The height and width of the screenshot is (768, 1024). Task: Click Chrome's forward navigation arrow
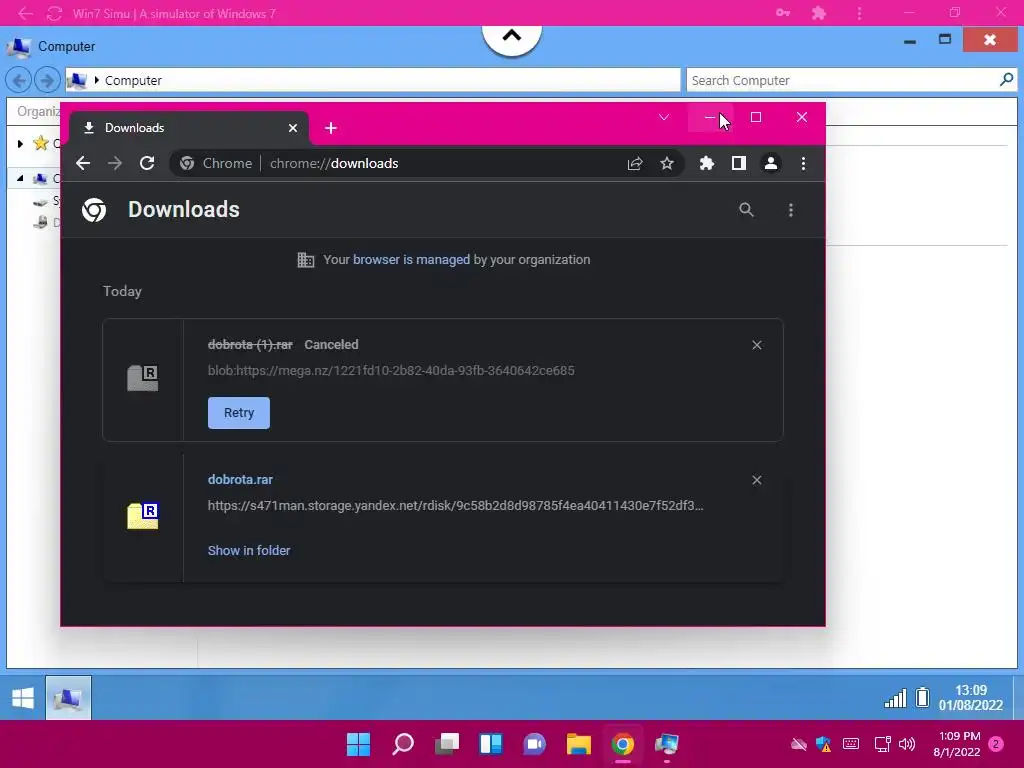pos(115,163)
